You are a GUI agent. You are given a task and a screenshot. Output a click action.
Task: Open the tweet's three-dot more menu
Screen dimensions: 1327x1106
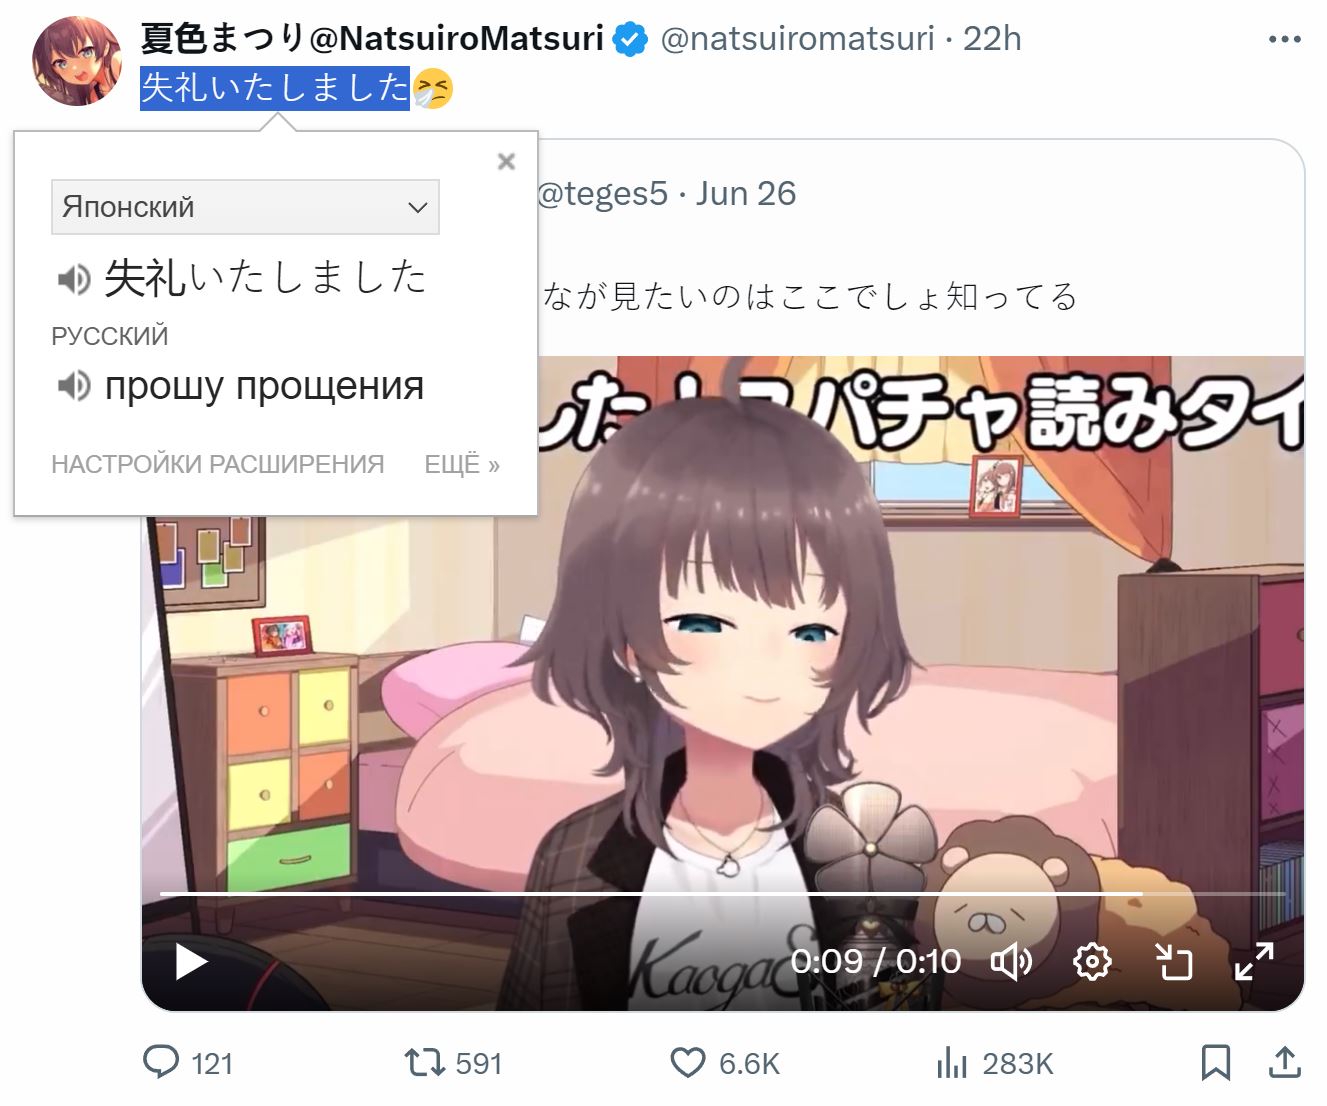(1285, 39)
